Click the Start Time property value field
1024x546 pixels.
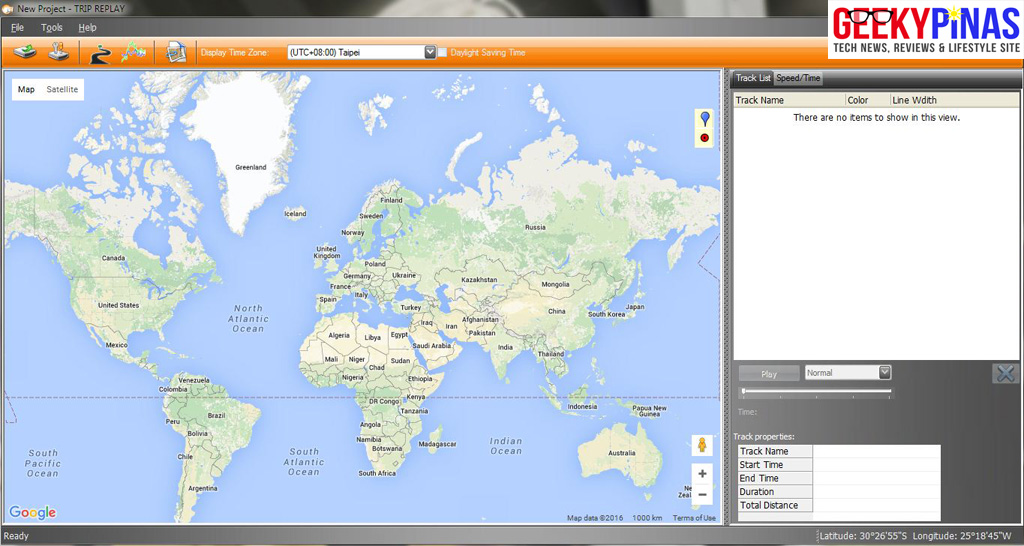(876, 465)
